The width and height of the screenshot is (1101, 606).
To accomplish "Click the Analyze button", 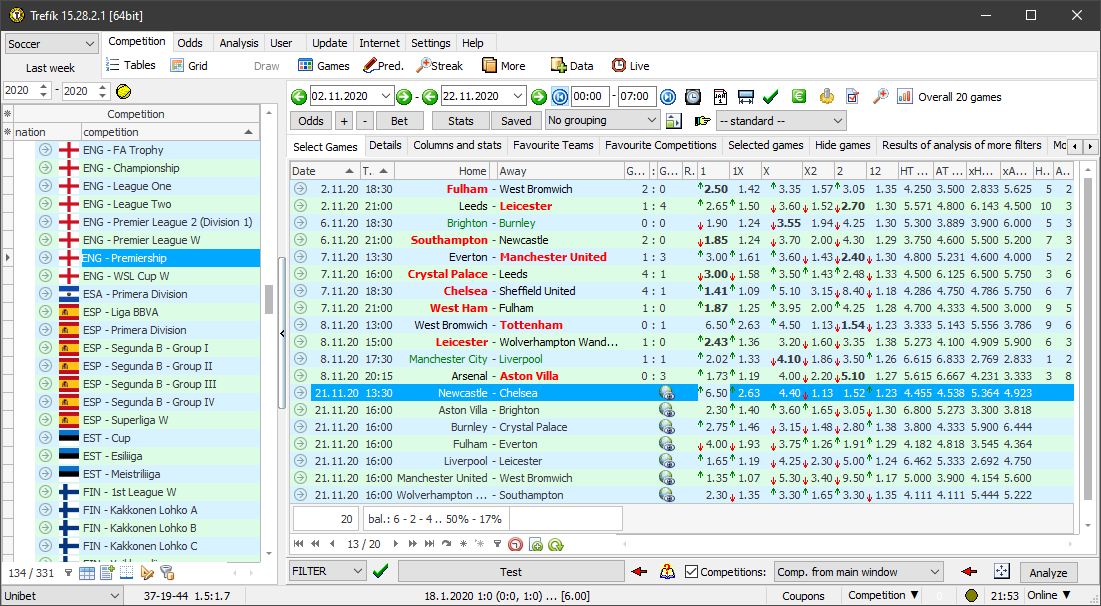I will (1048, 573).
